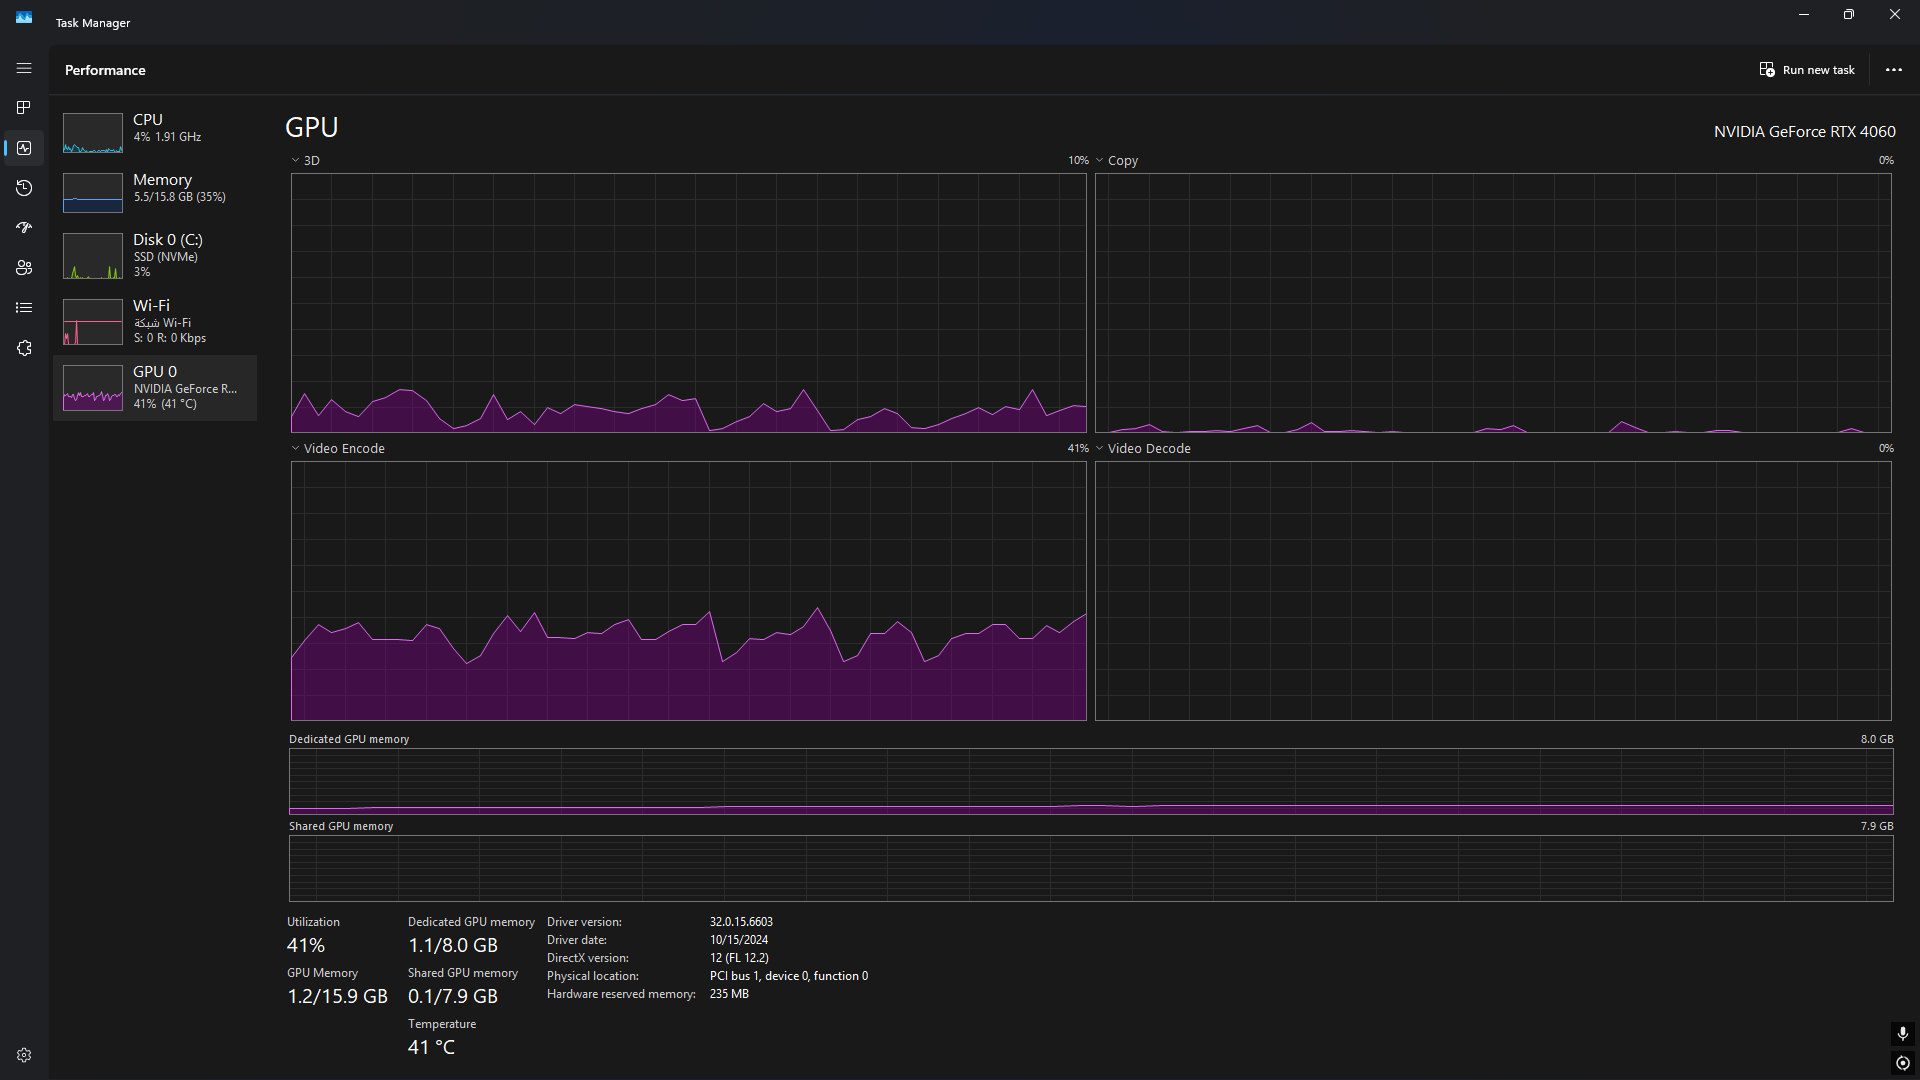This screenshot has width=1920, height=1080.
Task: Select the Wi-Fi graph thumbnail
Action: point(93,322)
